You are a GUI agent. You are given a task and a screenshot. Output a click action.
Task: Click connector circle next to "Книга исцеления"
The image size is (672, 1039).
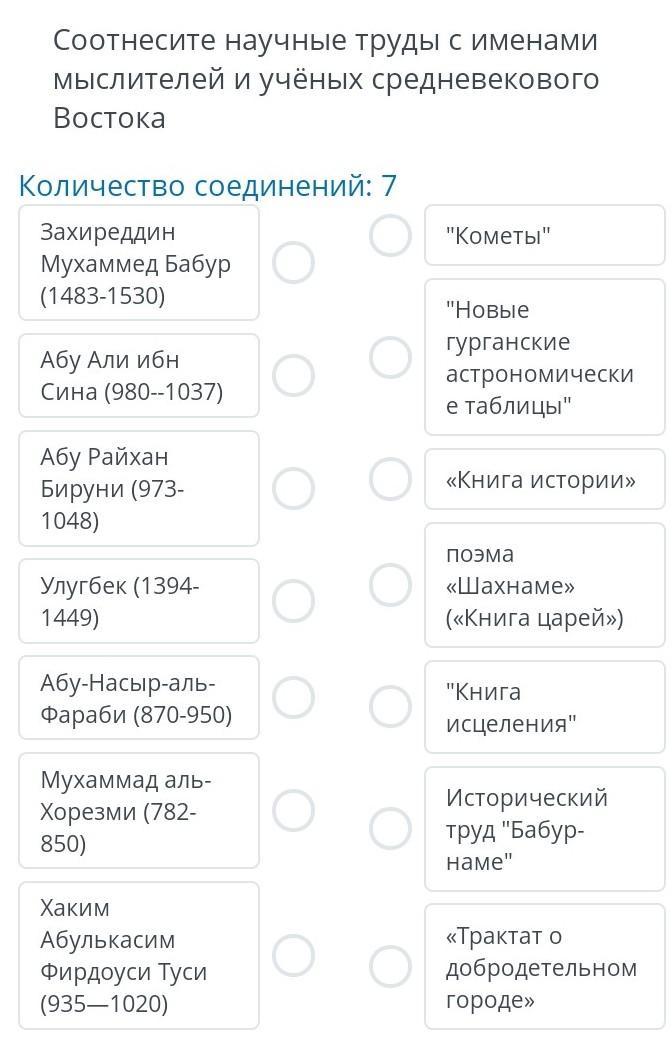[x=390, y=706]
